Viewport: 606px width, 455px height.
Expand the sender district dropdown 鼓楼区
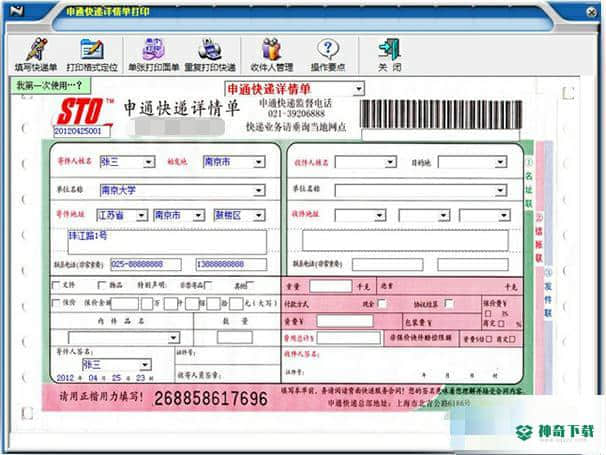coord(259,215)
